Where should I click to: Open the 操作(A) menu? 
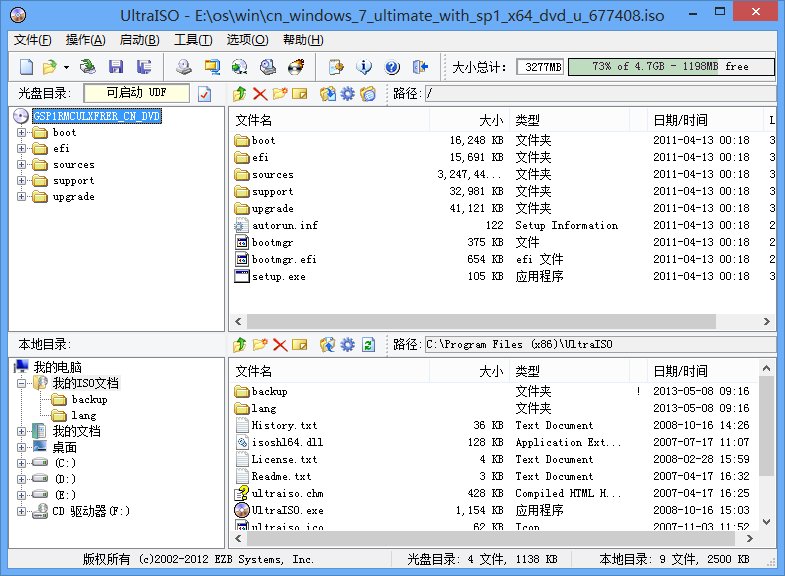tap(86, 40)
